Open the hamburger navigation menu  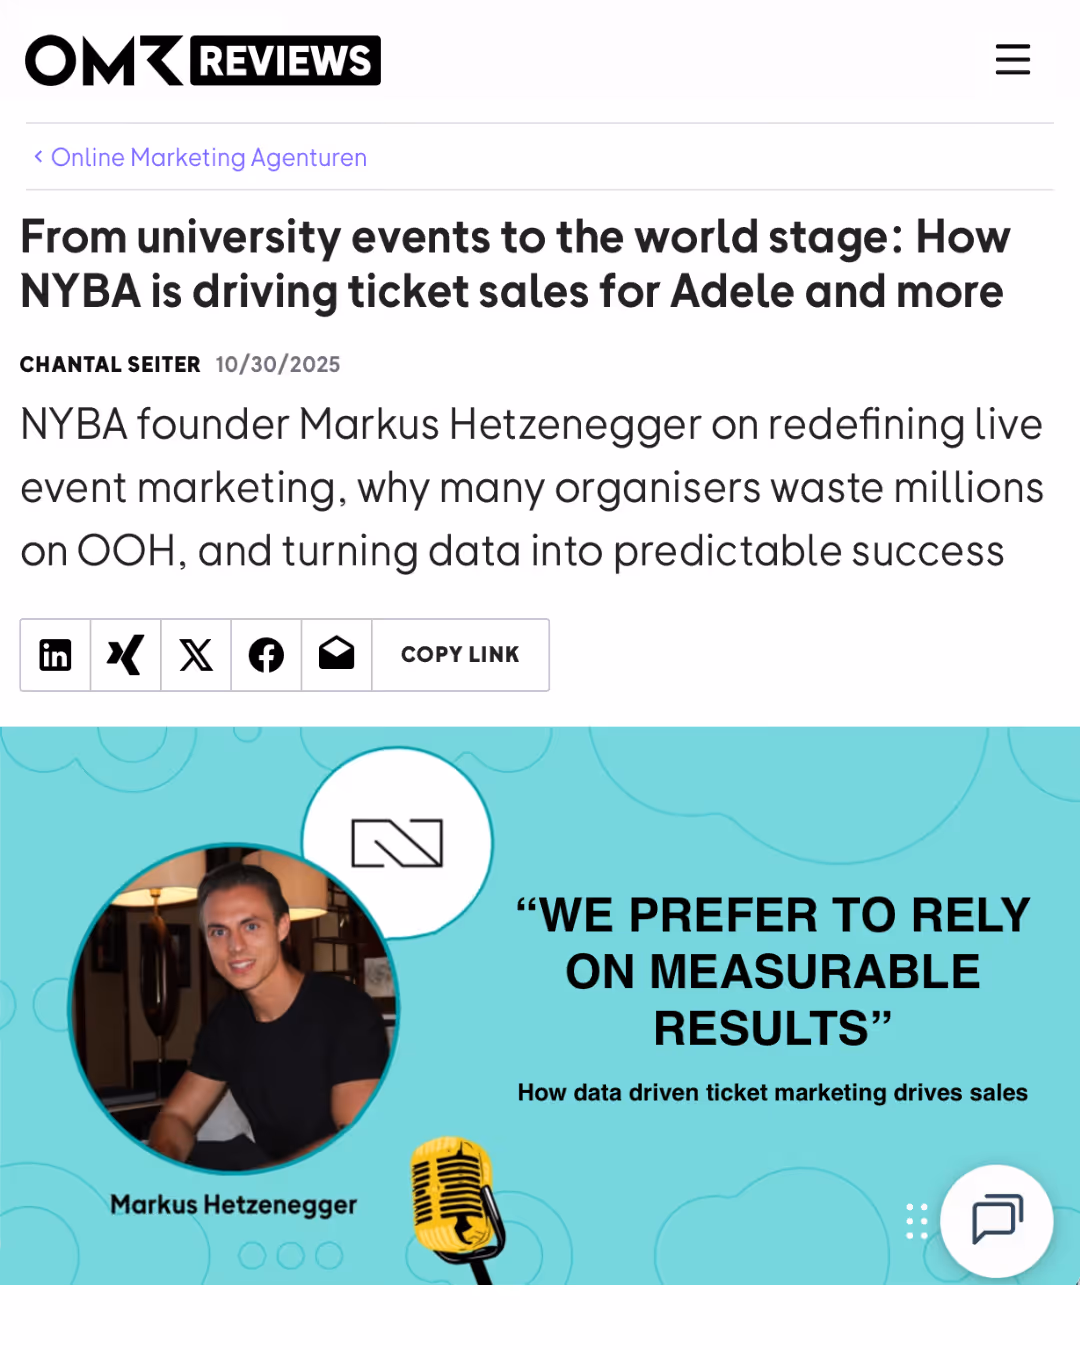1012,59
